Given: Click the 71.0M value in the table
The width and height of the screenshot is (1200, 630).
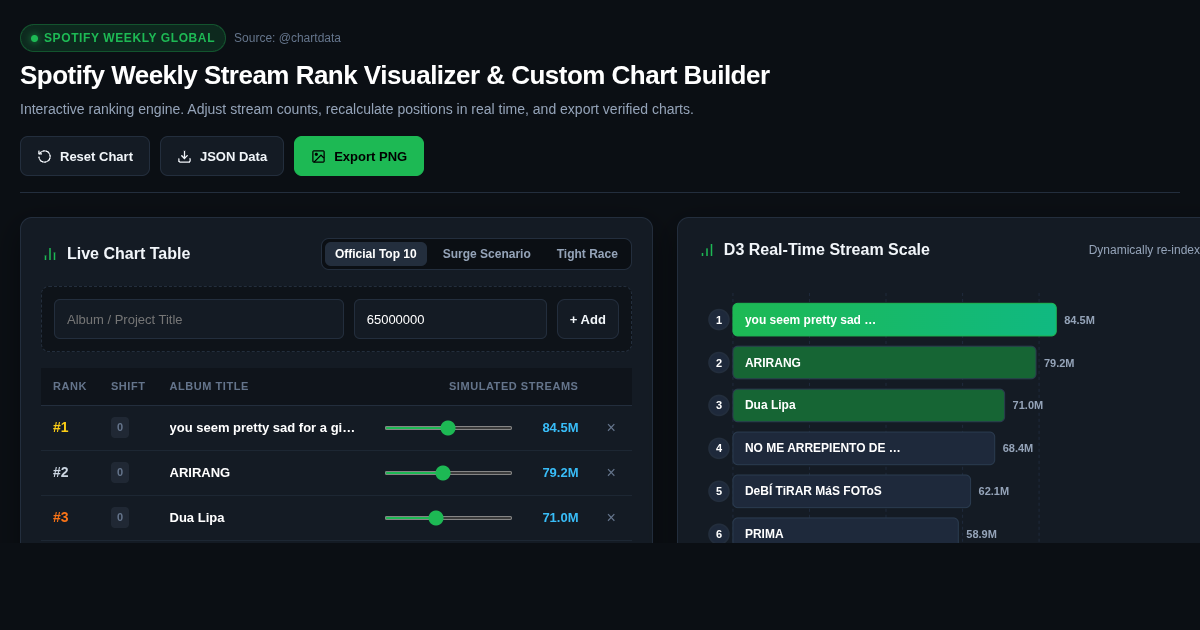Looking at the screenshot, I should (560, 518).
